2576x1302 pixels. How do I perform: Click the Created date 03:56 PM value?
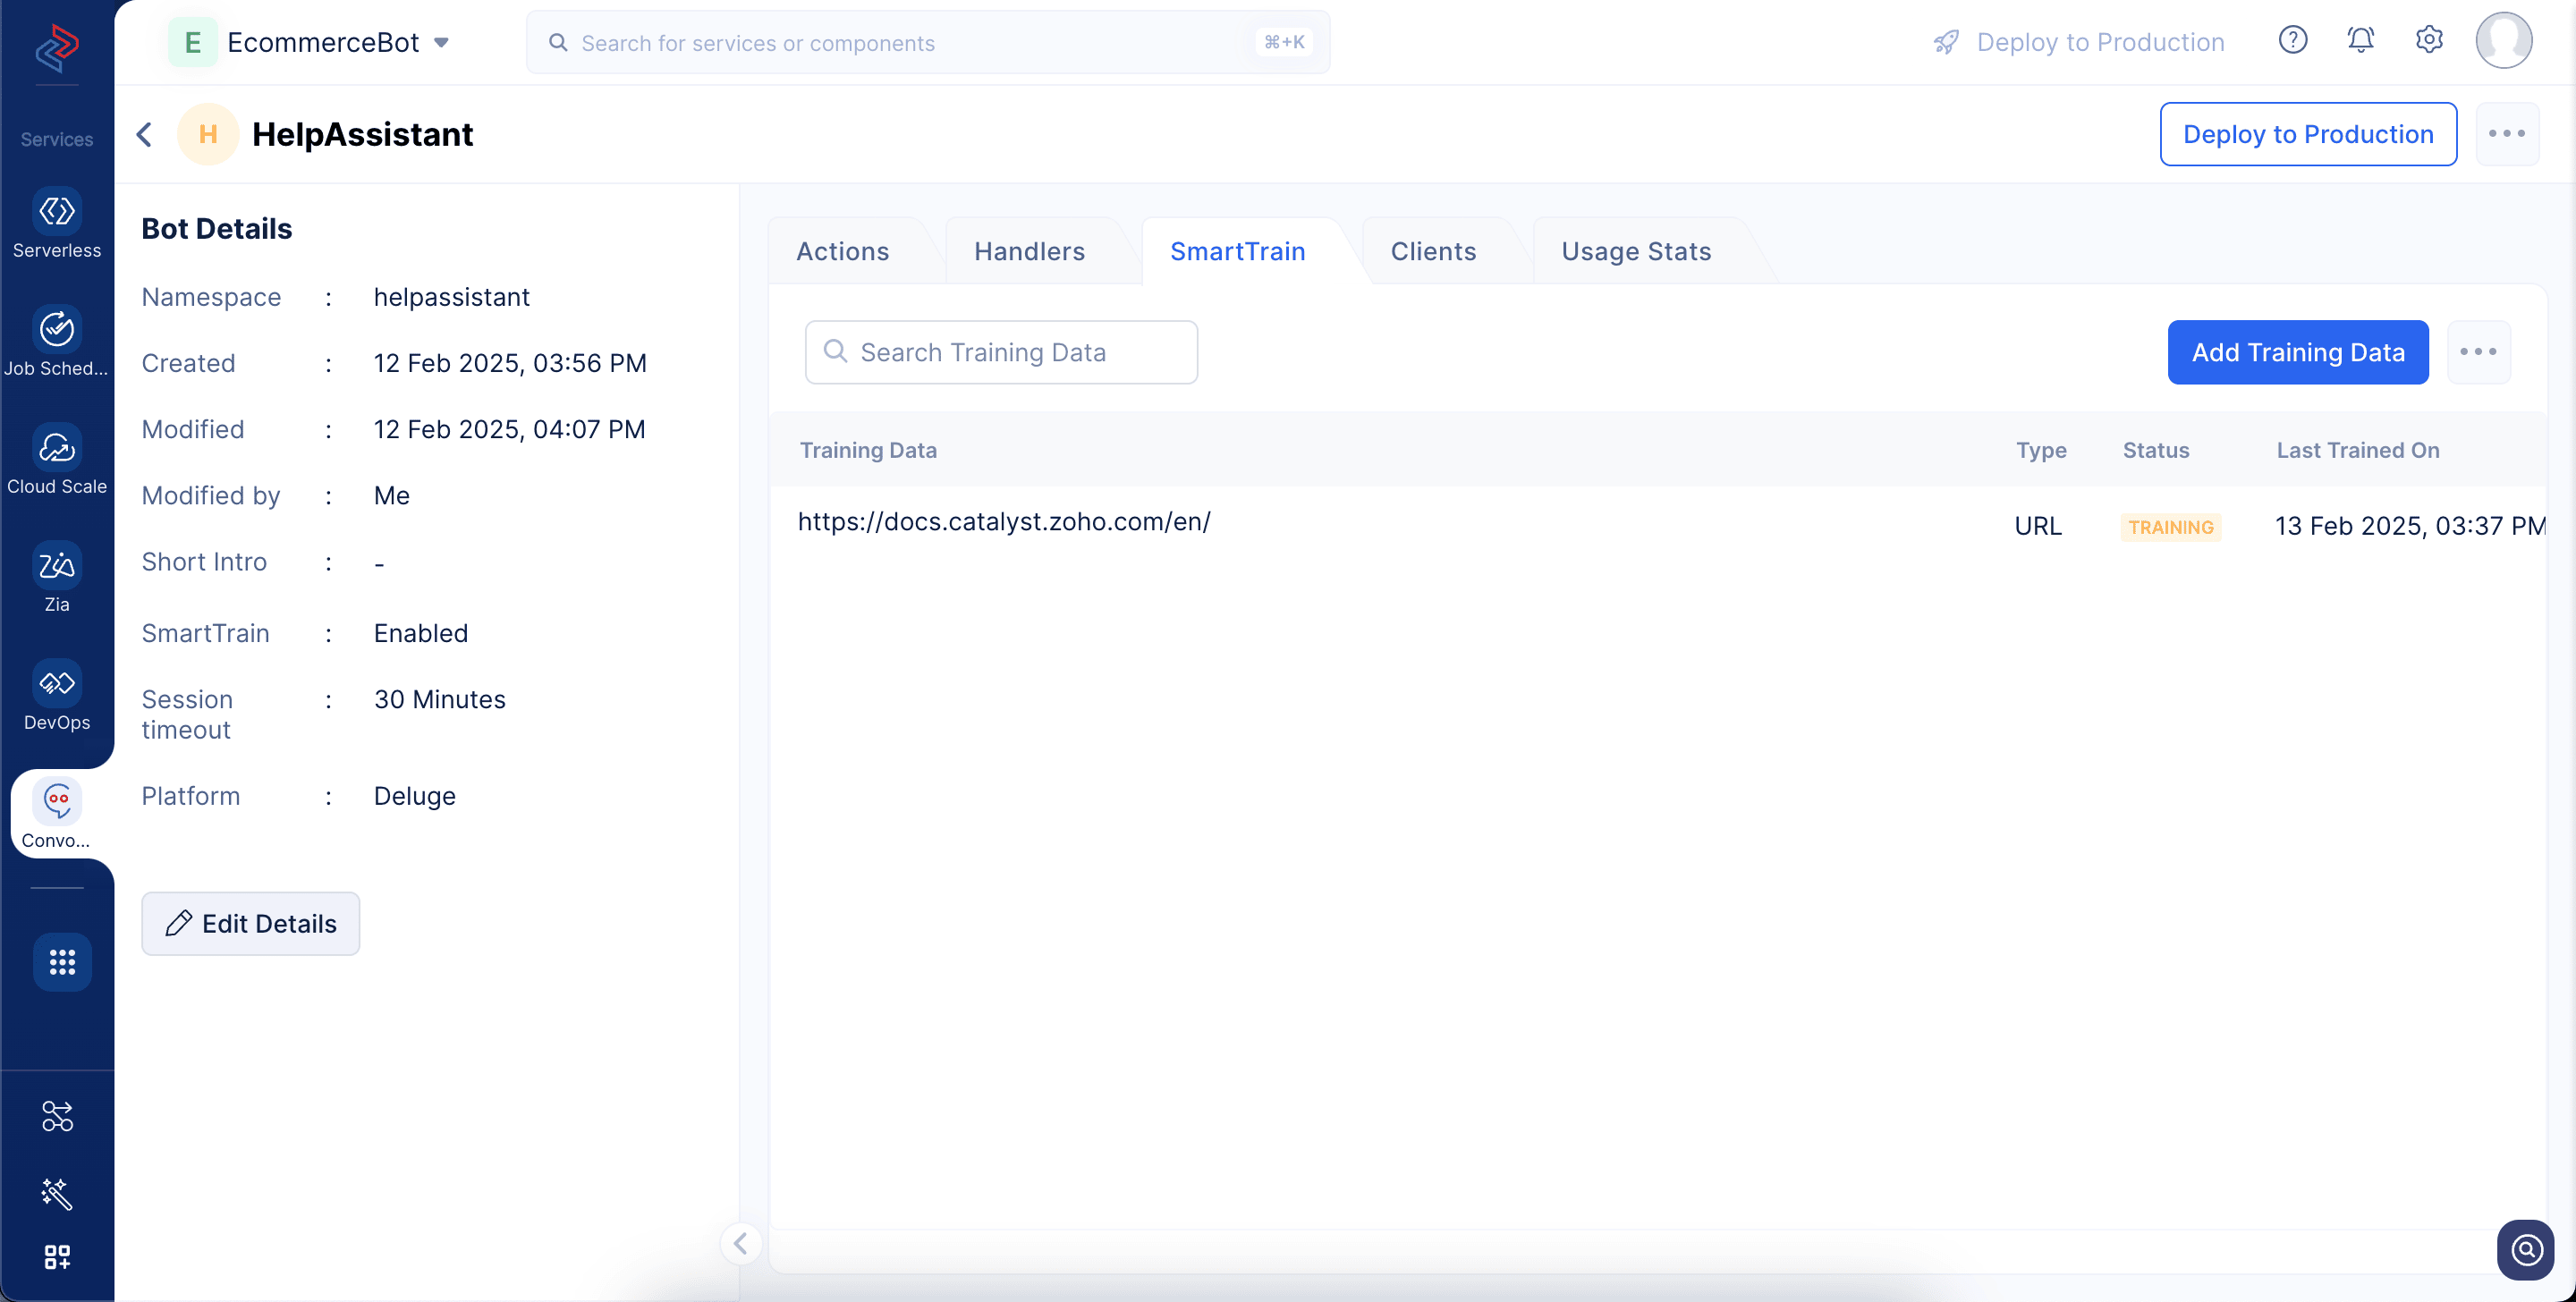(510, 363)
